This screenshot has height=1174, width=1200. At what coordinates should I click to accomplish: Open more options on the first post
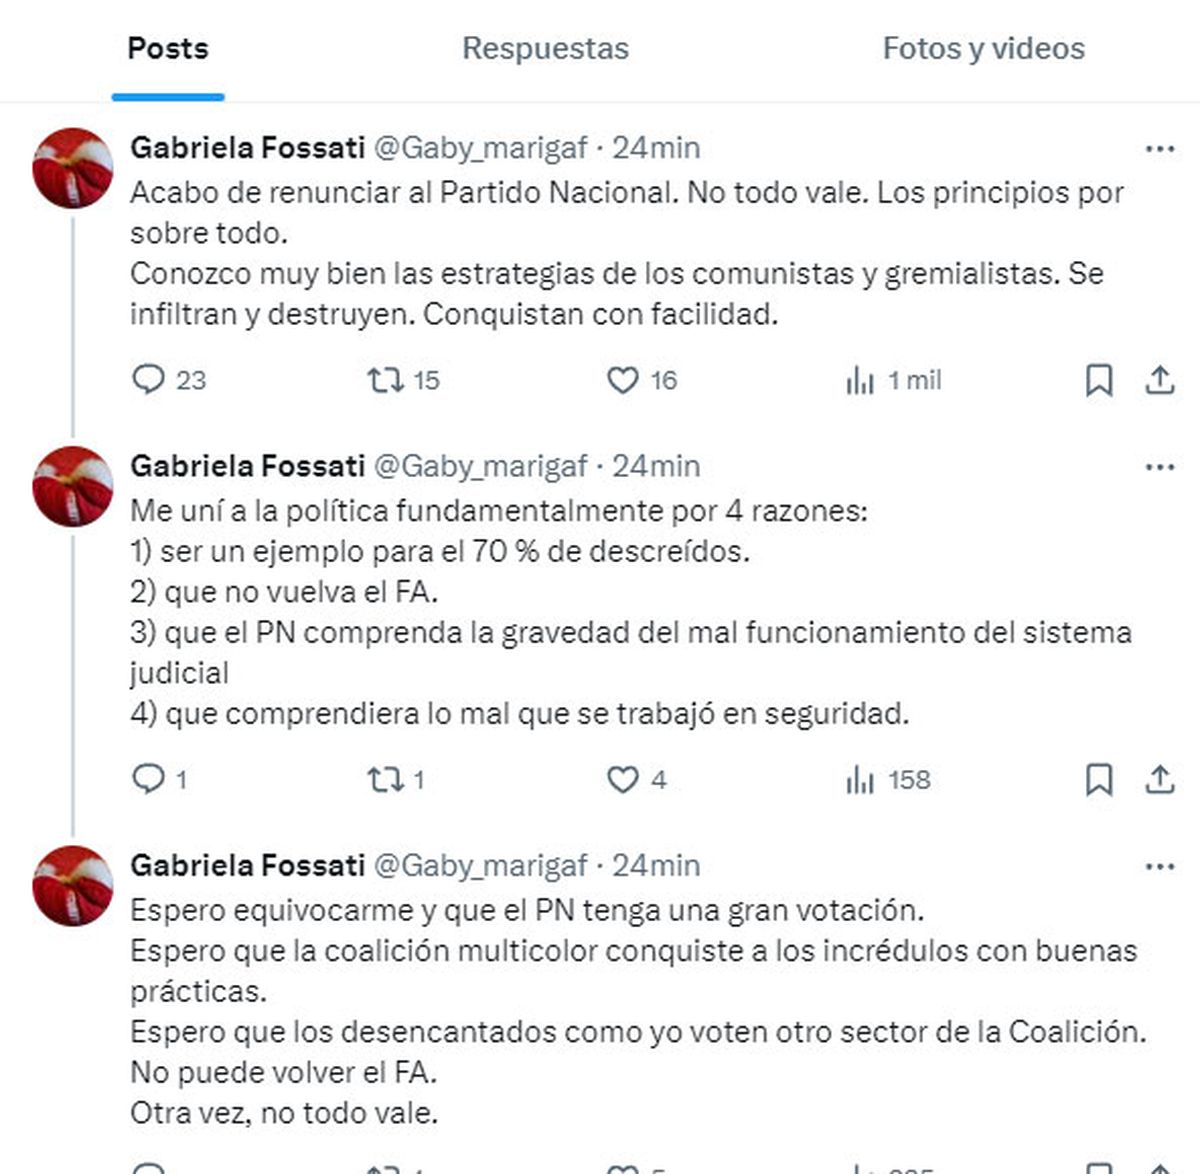coord(1159,149)
